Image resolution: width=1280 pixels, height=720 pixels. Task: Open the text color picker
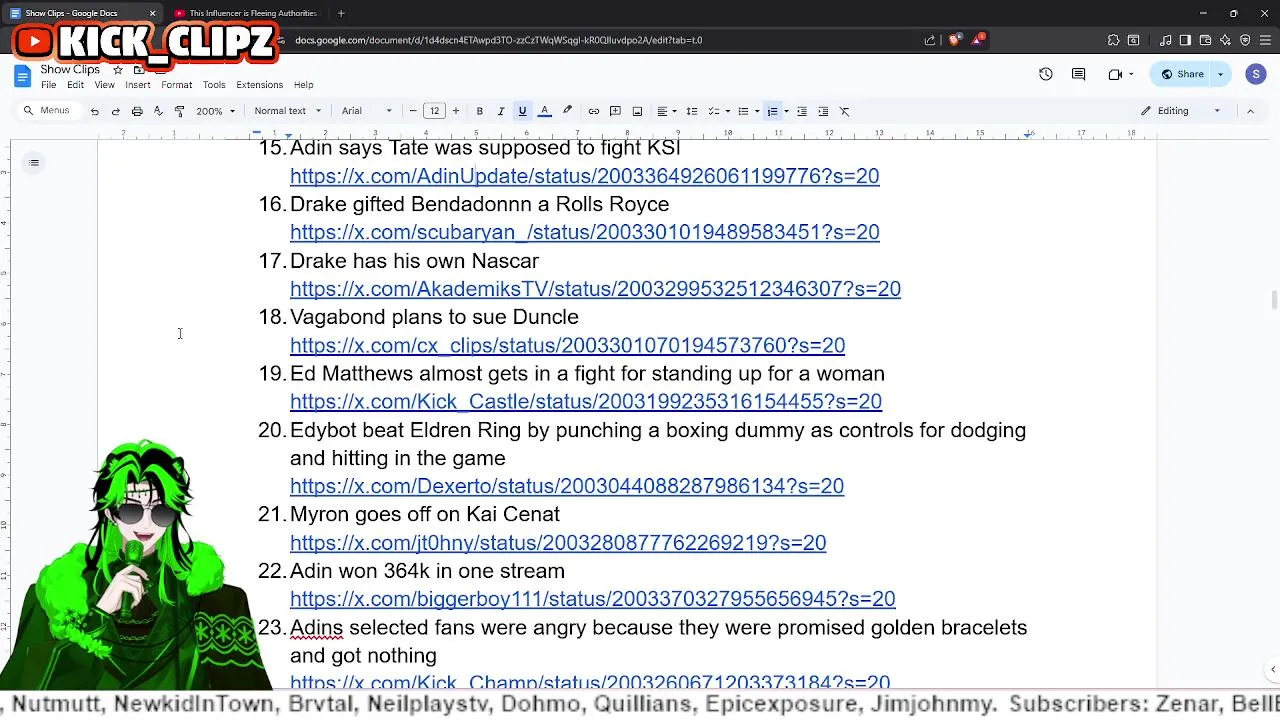[544, 111]
